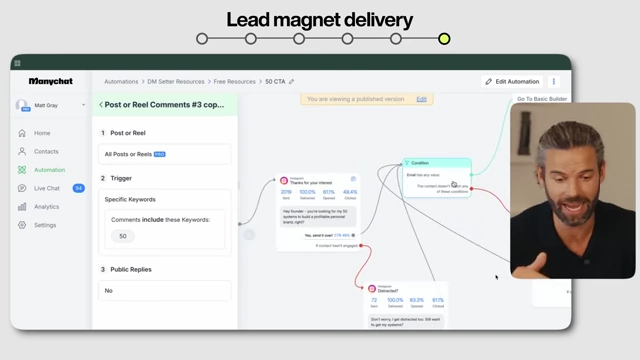This screenshot has height=360, width=640.
Task: Click the Condition filter icon
Action: [407, 163]
